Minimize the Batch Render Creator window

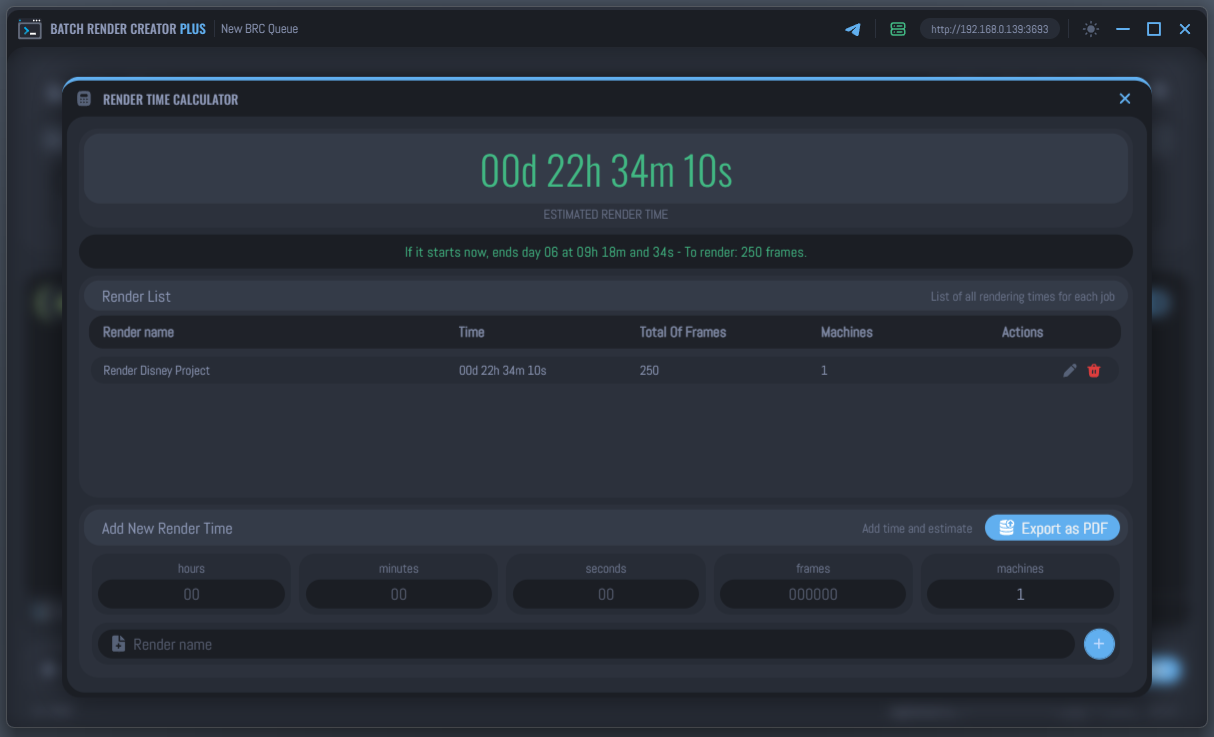click(x=1123, y=29)
